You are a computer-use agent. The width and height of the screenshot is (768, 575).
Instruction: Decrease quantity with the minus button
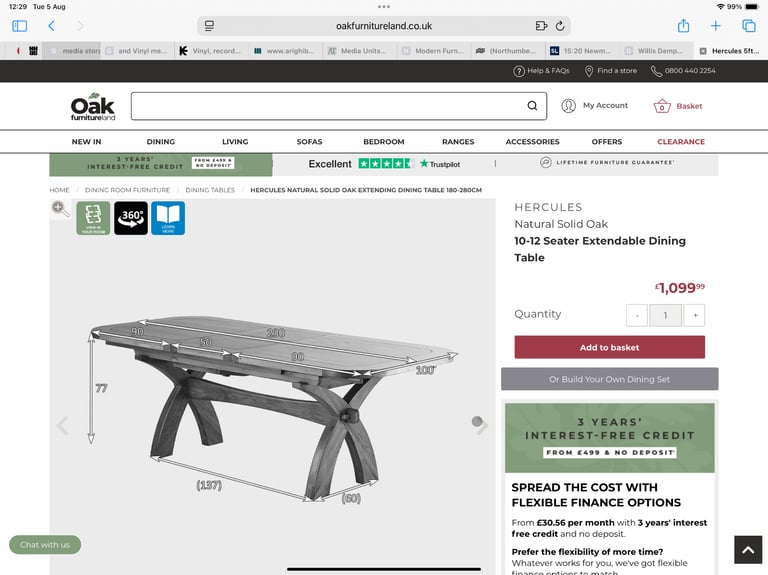pos(637,315)
